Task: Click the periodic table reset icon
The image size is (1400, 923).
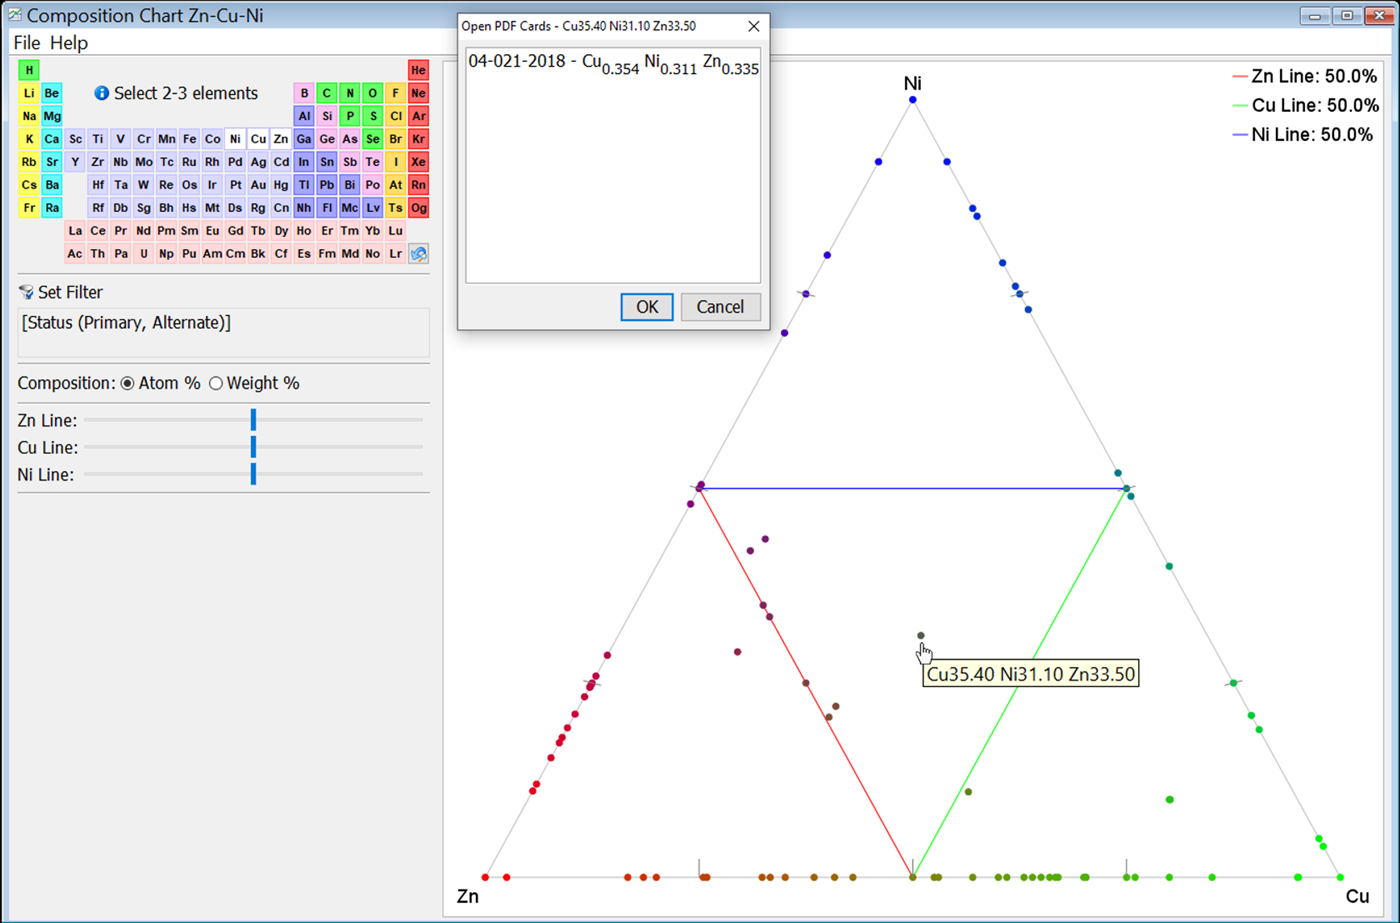Action: pyautogui.click(x=419, y=254)
